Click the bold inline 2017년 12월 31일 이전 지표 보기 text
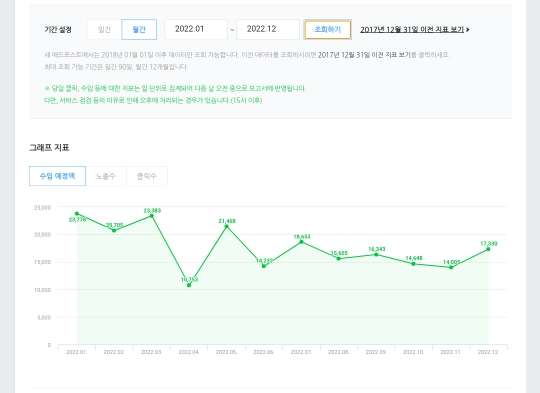This screenshot has height=393, width=540. coord(364,55)
